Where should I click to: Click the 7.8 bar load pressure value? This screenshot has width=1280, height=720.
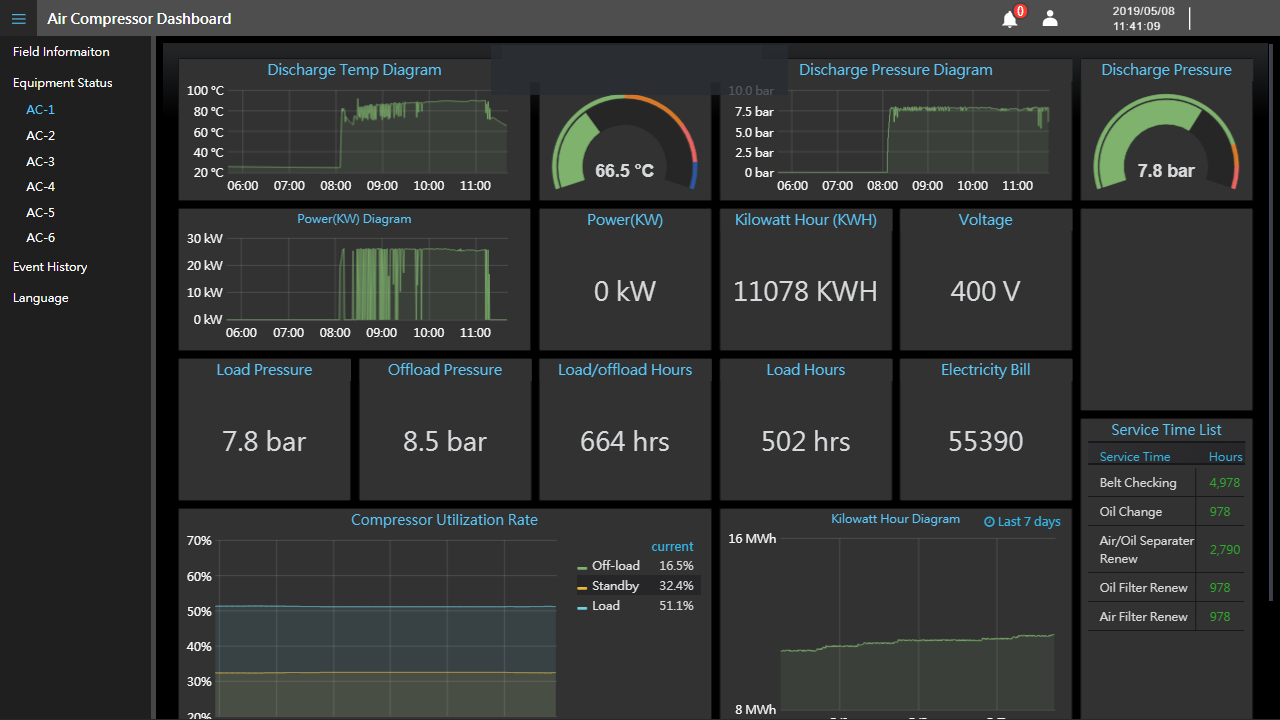(x=264, y=441)
